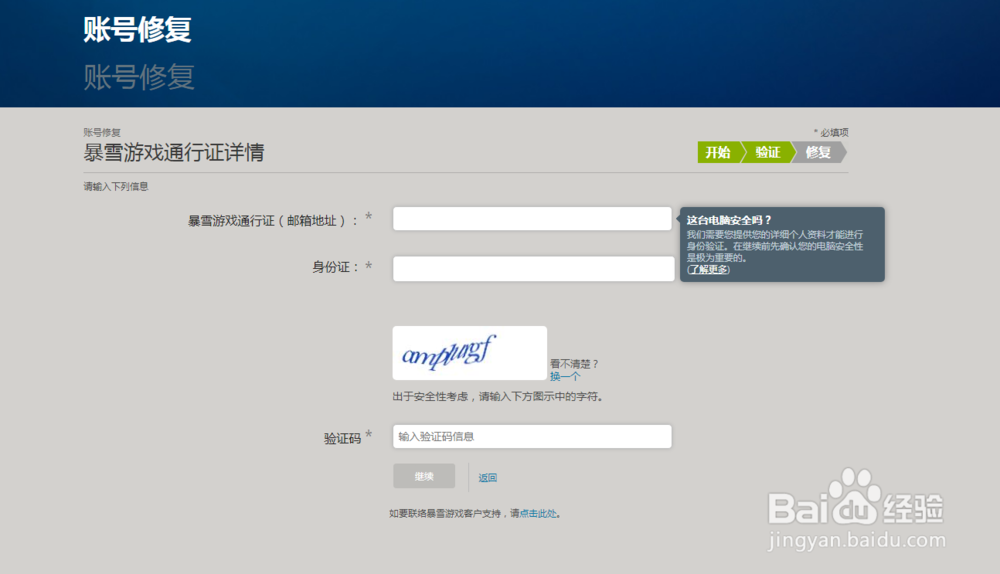Open the 了解更多 link in the security tooltip
This screenshot has width=1000, height=574.
point(708,270)
